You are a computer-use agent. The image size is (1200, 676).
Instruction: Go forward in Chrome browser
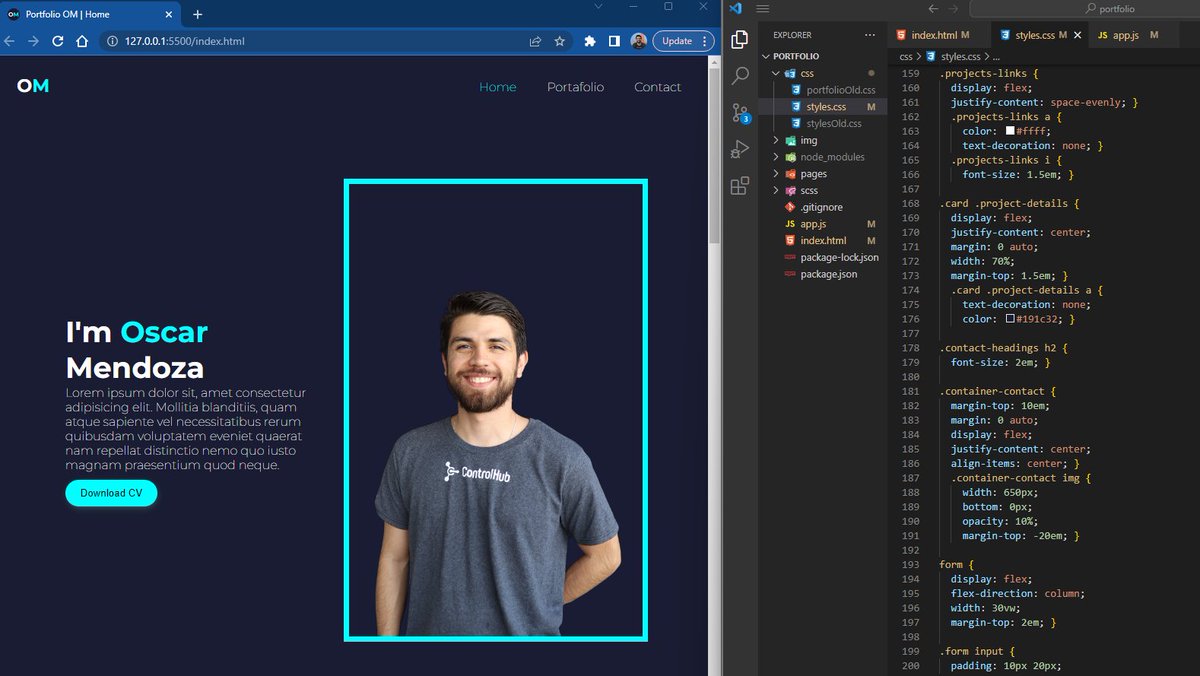(x=34, y=41)
